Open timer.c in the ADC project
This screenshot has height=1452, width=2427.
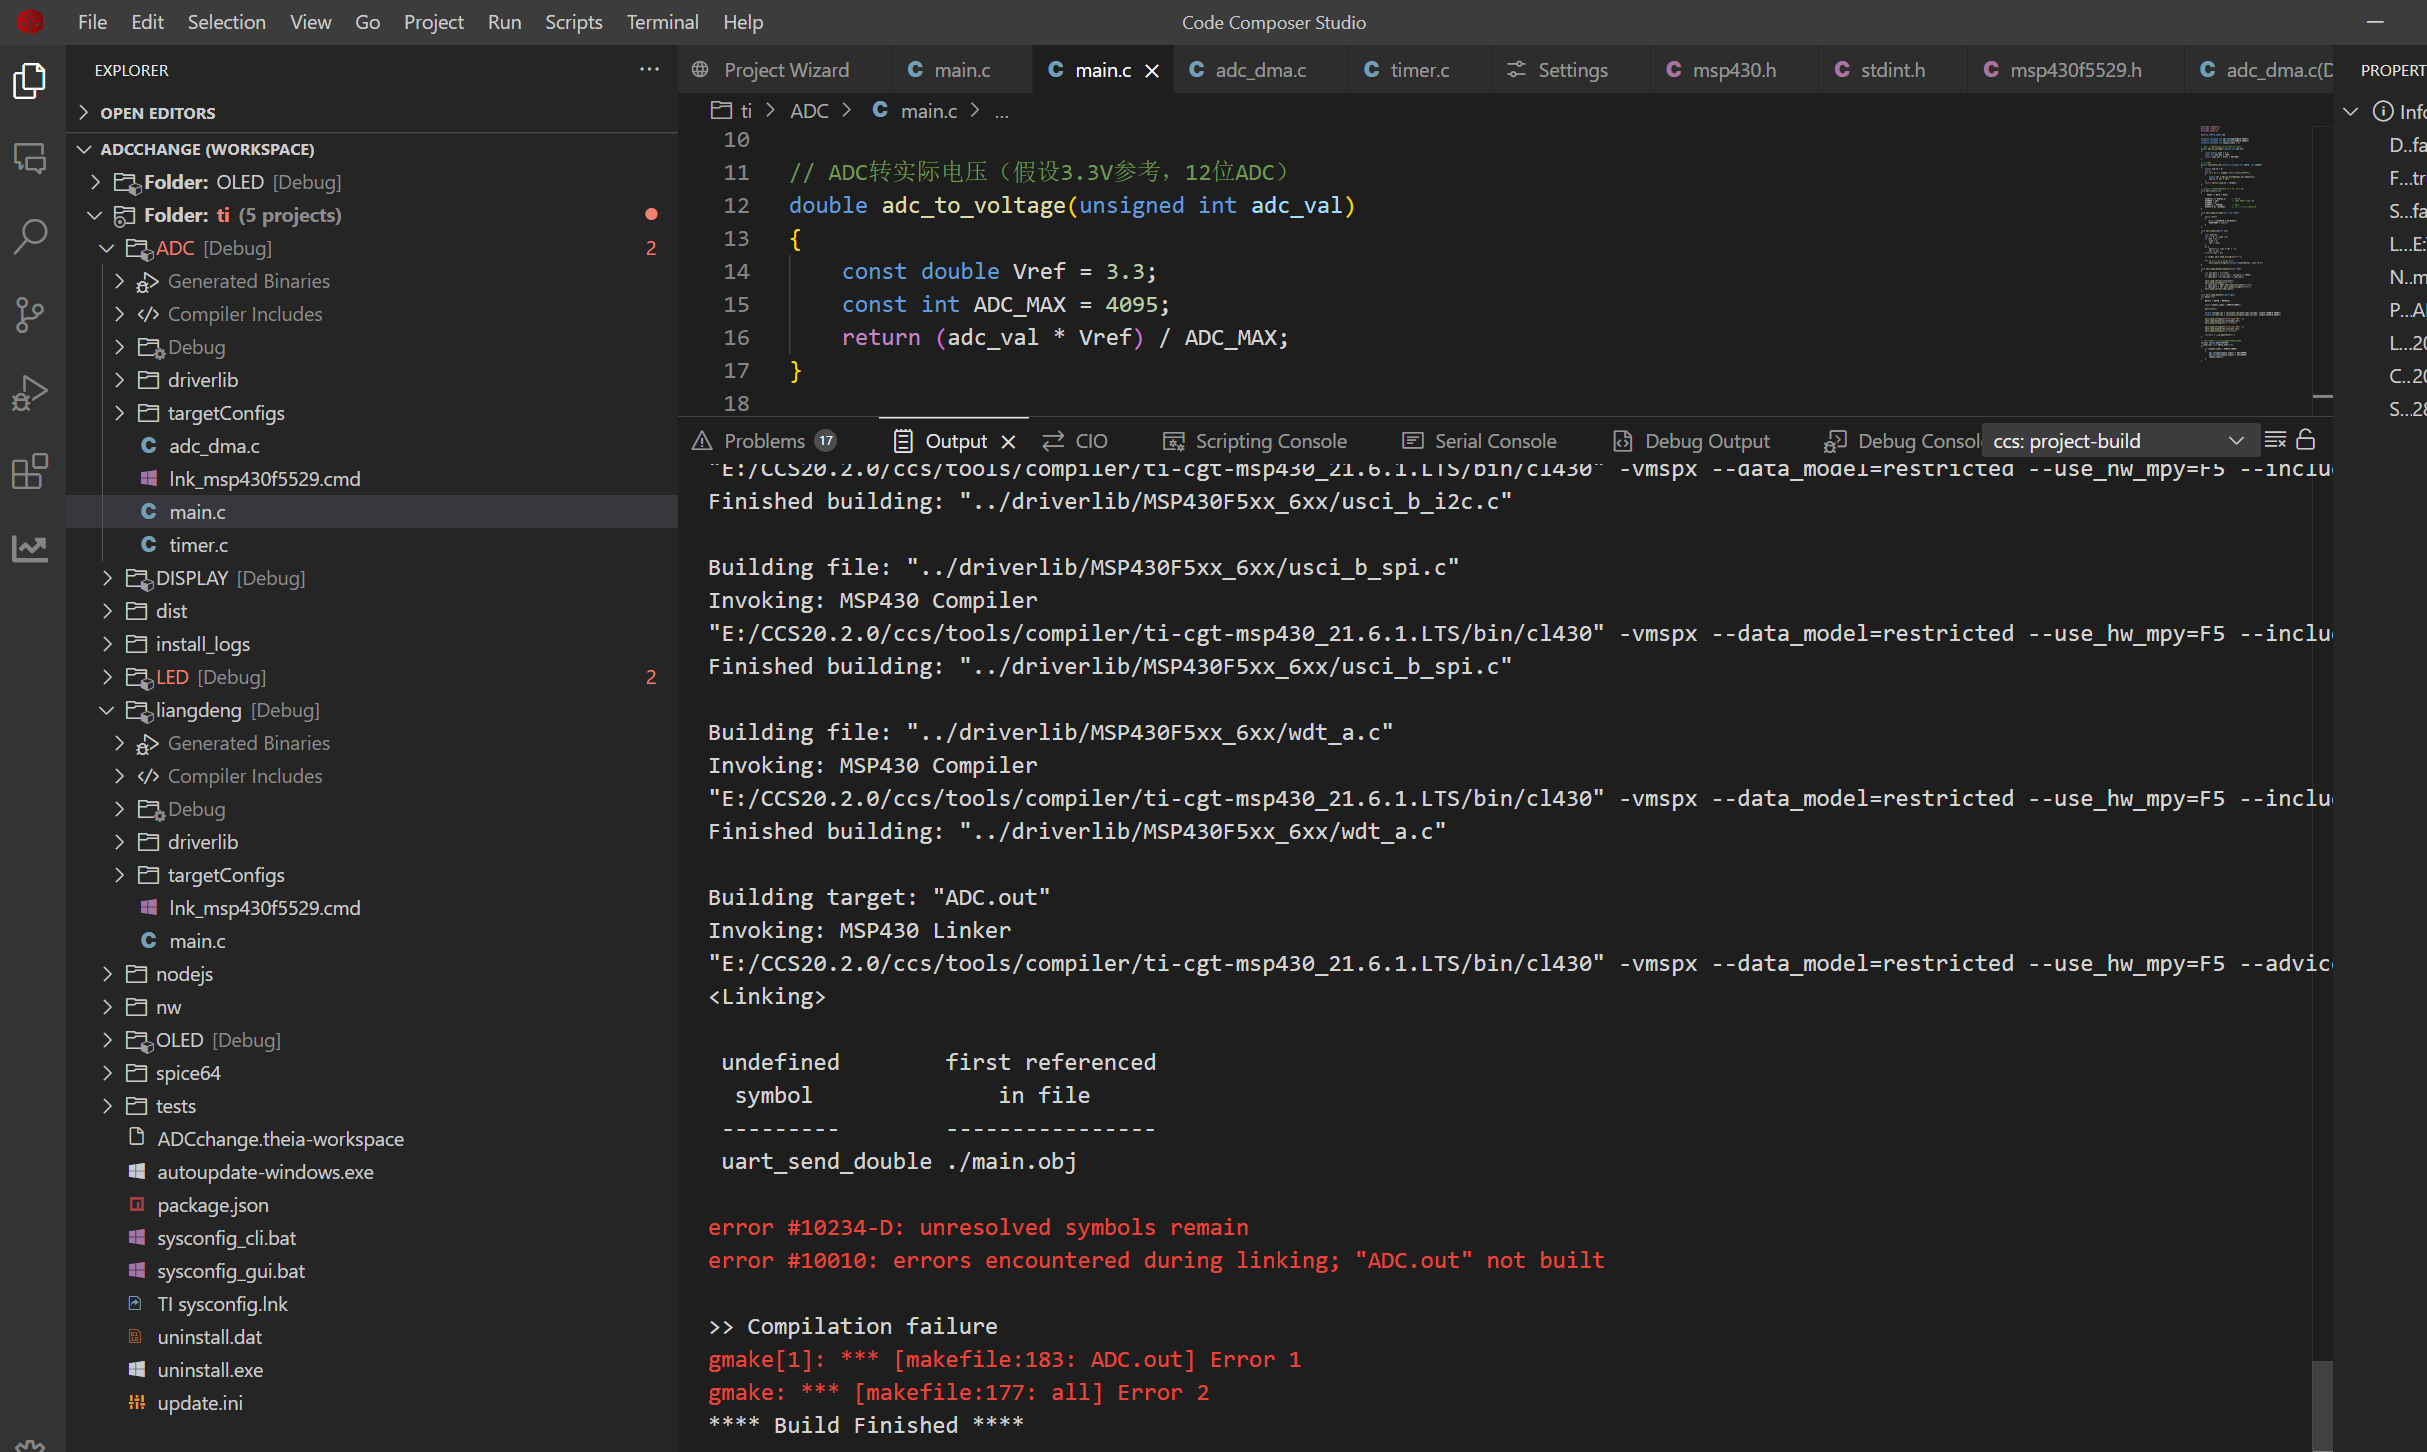coord(198,545)
